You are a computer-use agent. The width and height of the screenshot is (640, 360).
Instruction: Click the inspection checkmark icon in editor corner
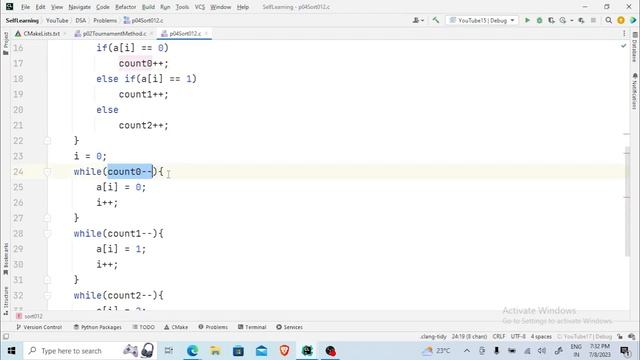[x=623, y=46]
